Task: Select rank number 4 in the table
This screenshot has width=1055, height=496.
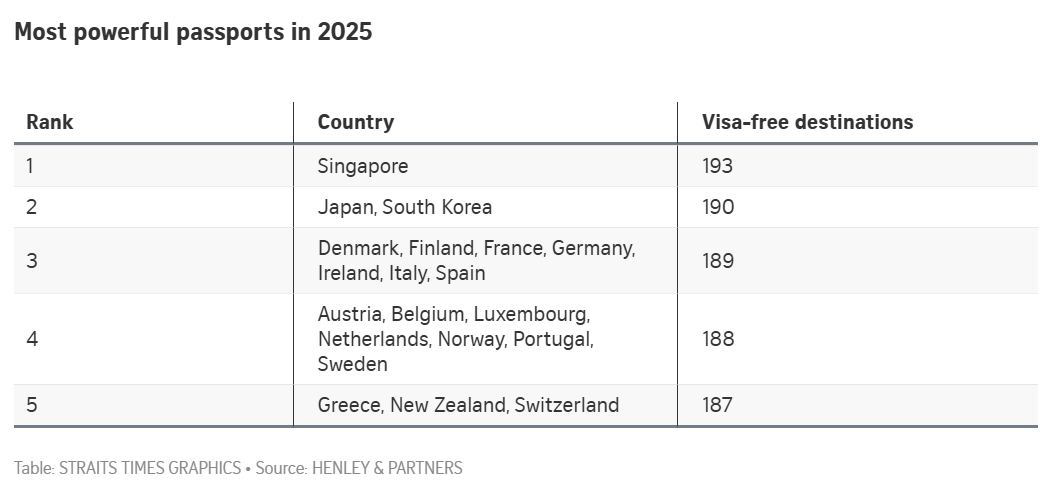Action: [x=32, y=339]
